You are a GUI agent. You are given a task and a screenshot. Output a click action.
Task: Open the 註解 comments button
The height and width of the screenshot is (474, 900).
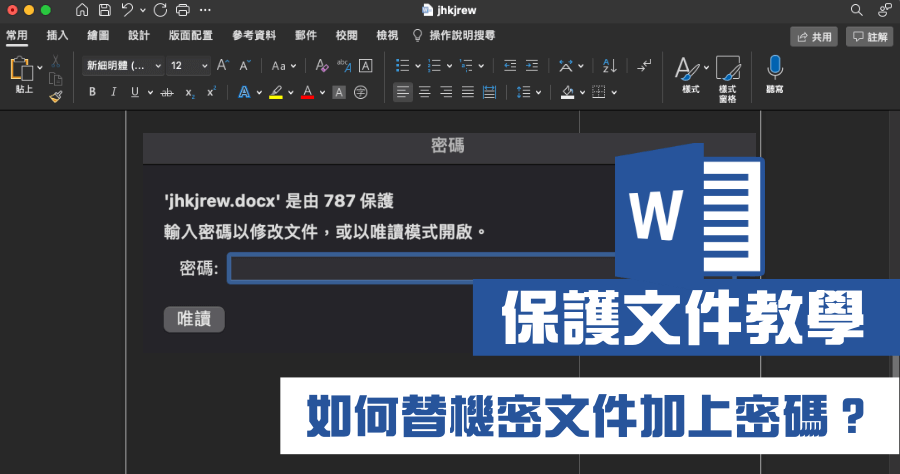870,37
